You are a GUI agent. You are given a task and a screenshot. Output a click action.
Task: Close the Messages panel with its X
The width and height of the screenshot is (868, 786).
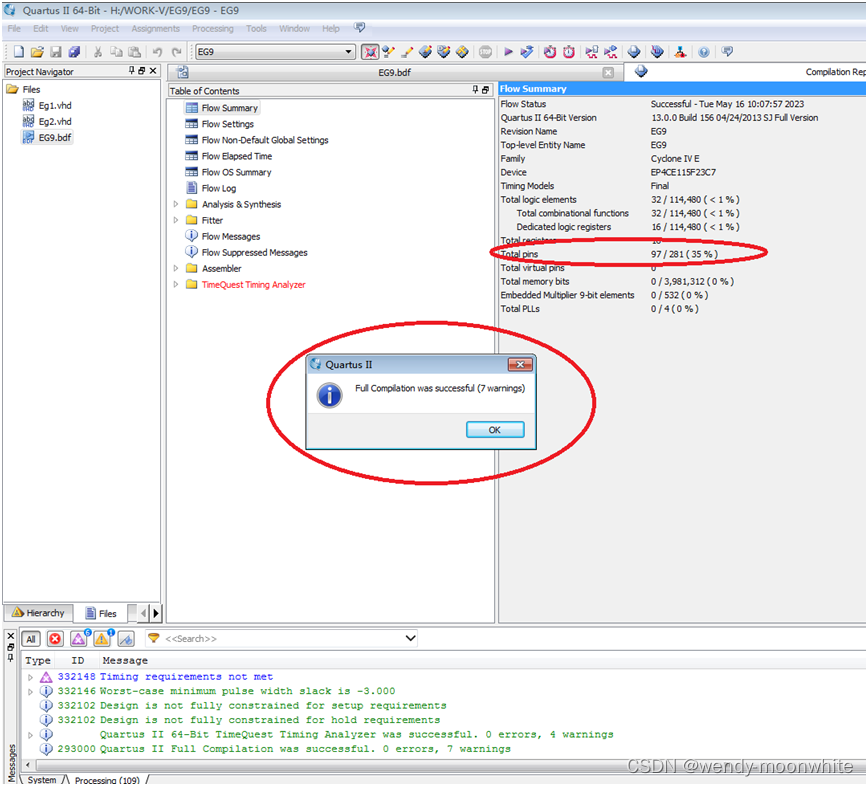(11, 637)
